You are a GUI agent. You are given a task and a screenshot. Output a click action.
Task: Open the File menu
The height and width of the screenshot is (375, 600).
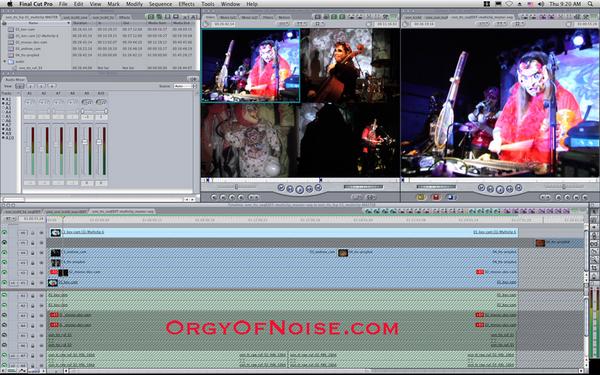click(x=63, y=4)
